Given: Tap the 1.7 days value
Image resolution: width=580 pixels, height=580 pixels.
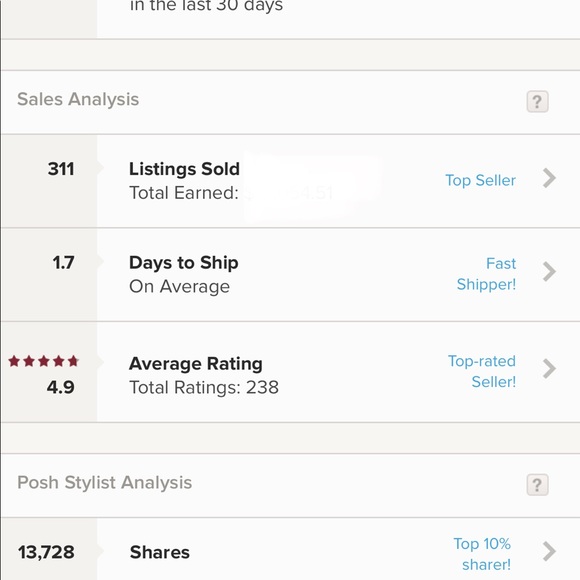Looking at the screenshot, I should [x=63, y=263].
